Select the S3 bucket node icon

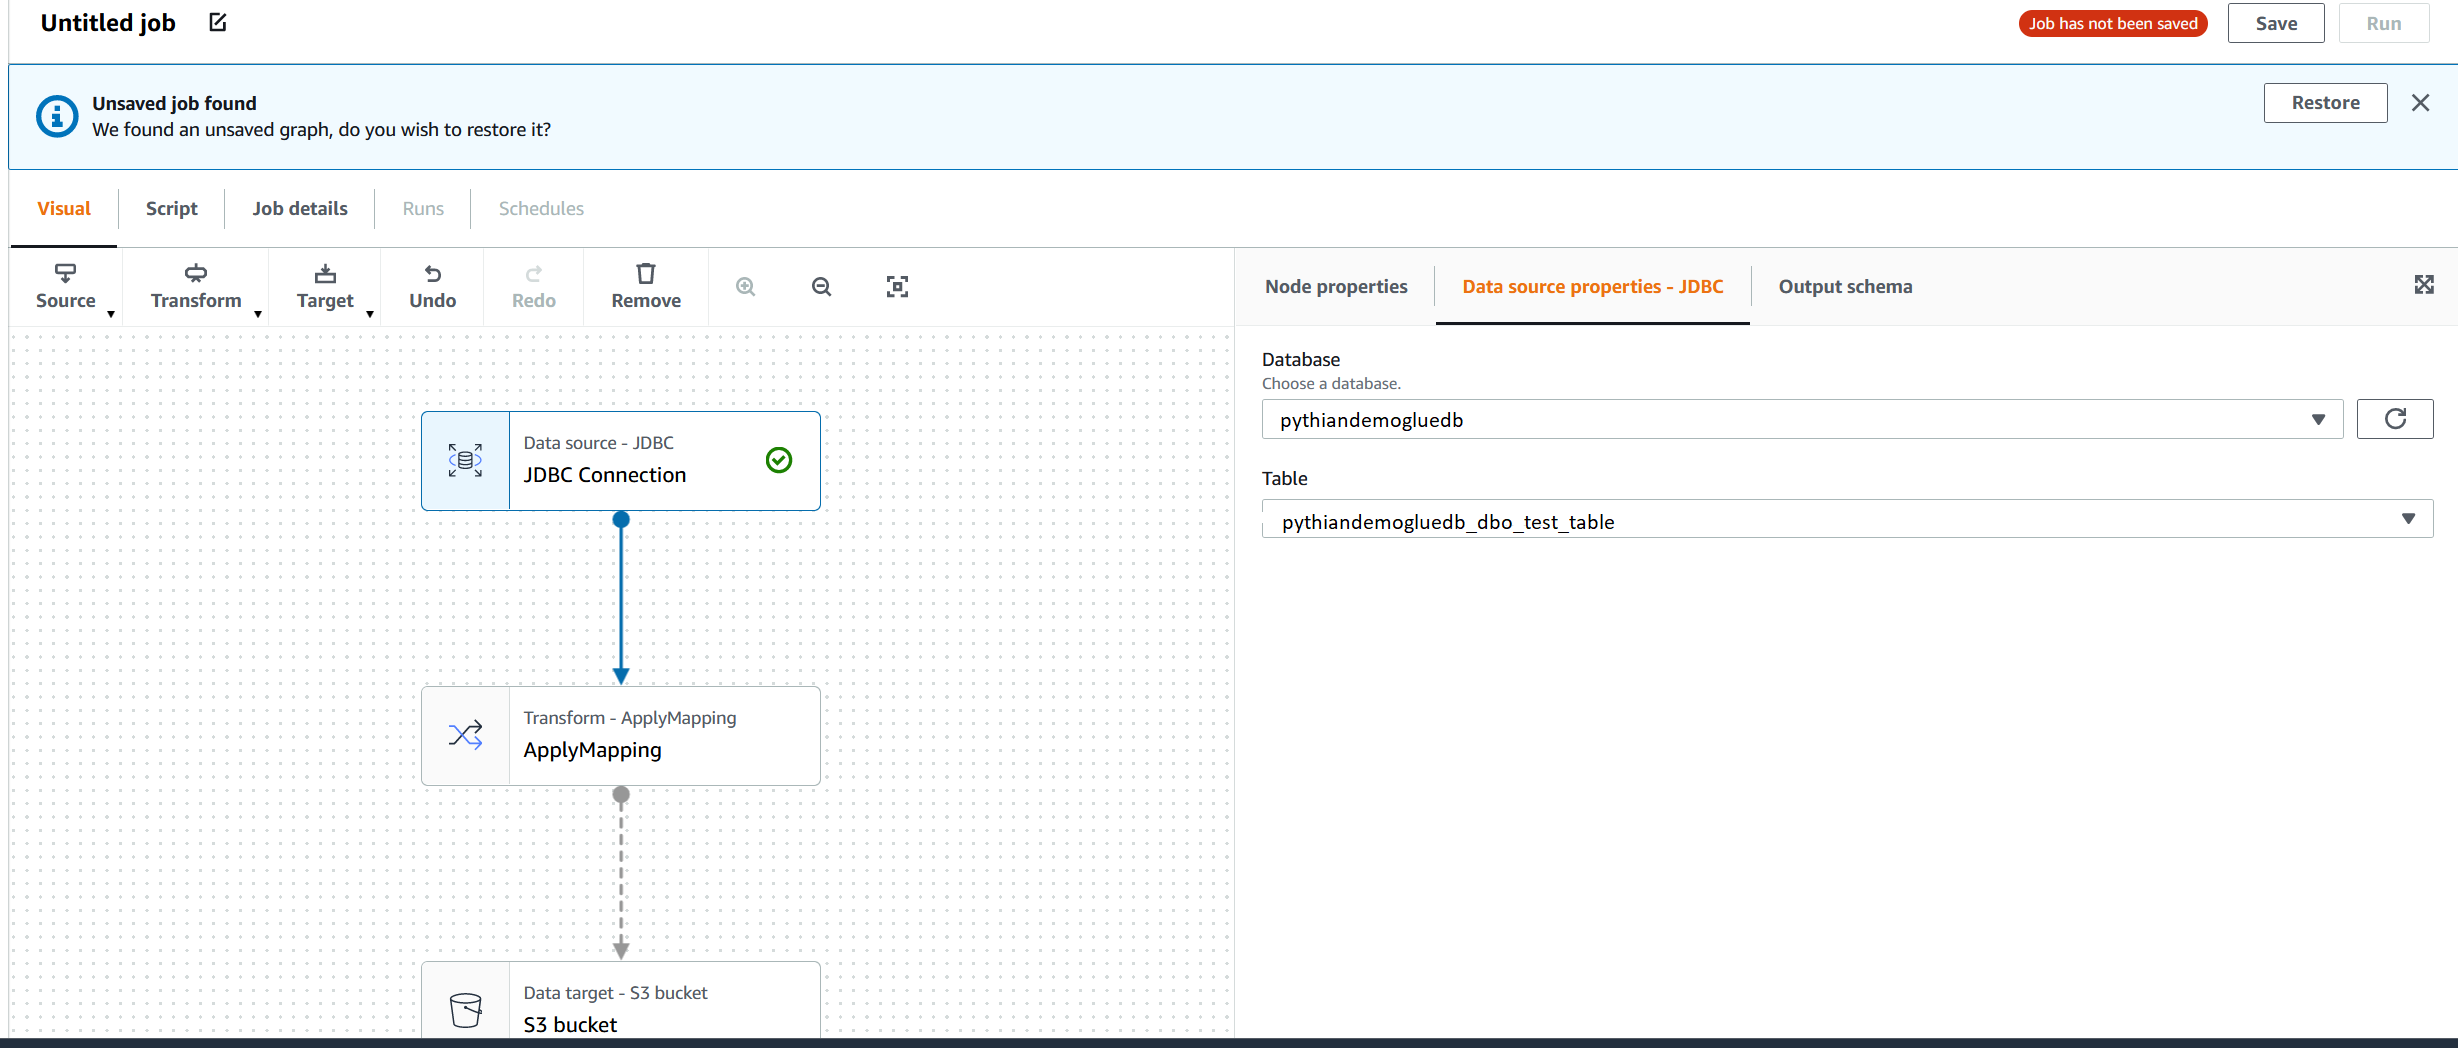pyautogui.click(x=466, y=1008)
